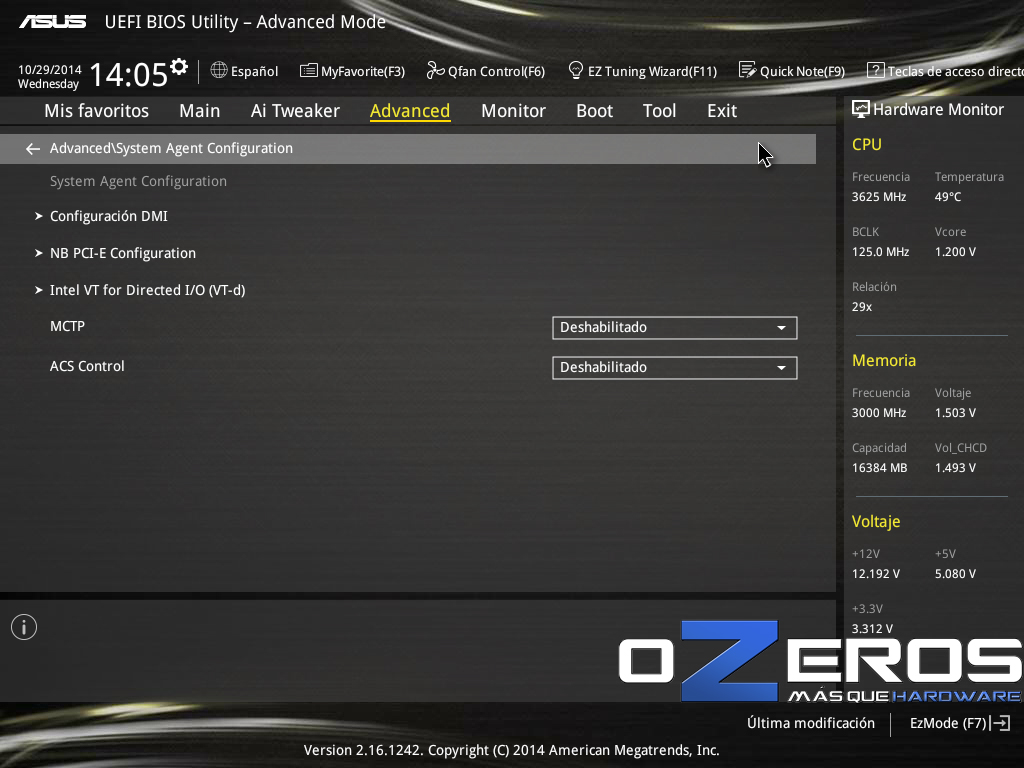1024x768 pixels.
Task: Click Capacidad 16384 MB value
Action: click(880, 468)
